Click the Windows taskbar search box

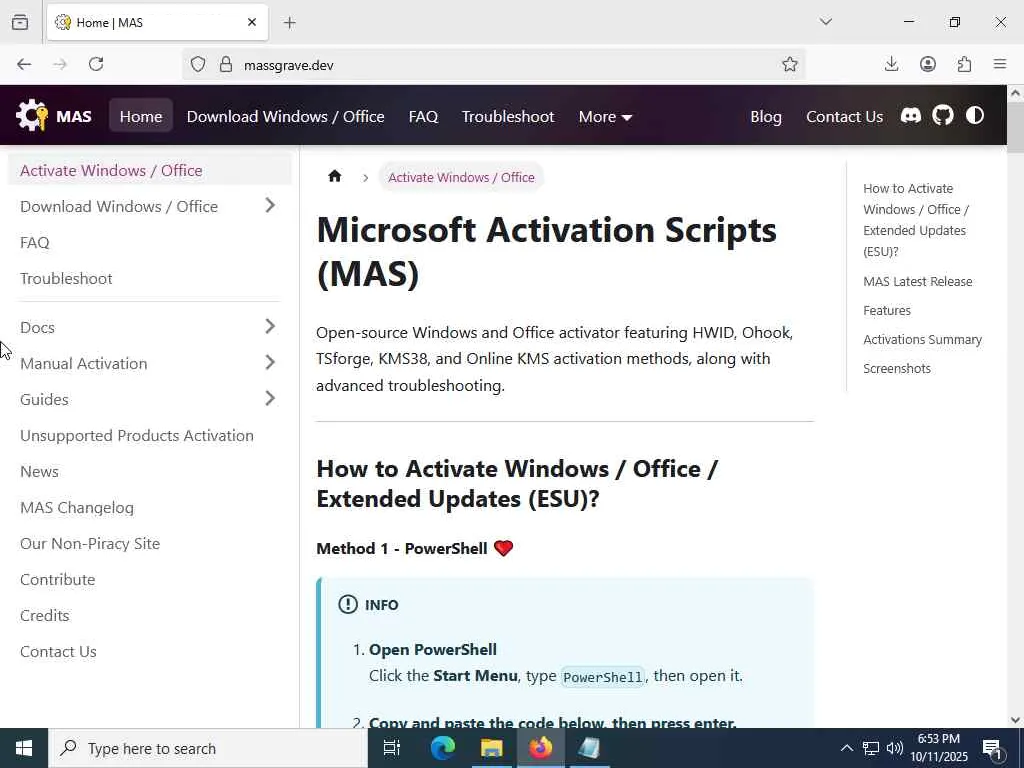(x=208, y=748)
